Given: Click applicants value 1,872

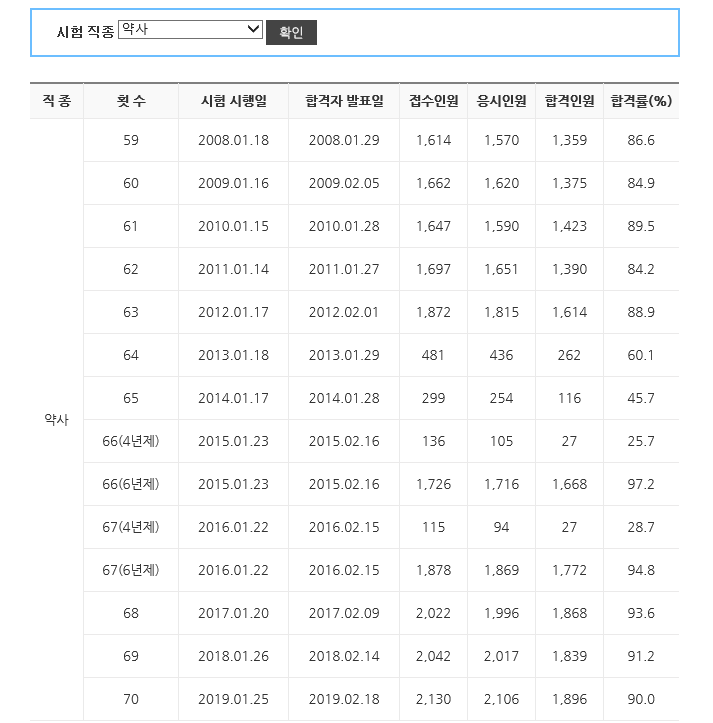Looking at the screenshot, I should [434, 312].
